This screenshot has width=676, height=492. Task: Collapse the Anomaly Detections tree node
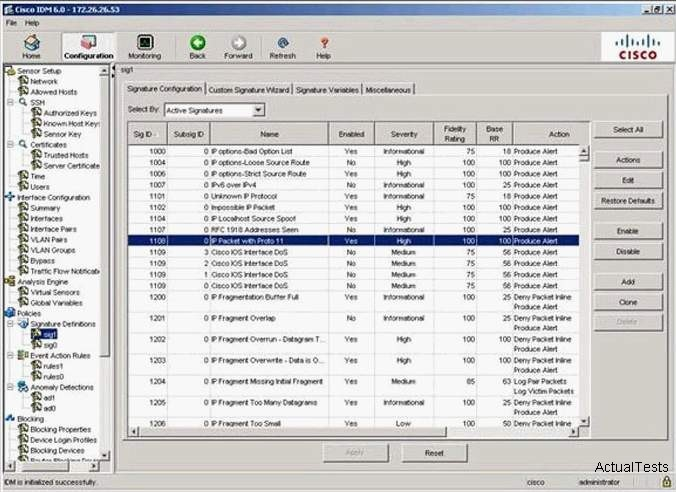click(10, 387)
